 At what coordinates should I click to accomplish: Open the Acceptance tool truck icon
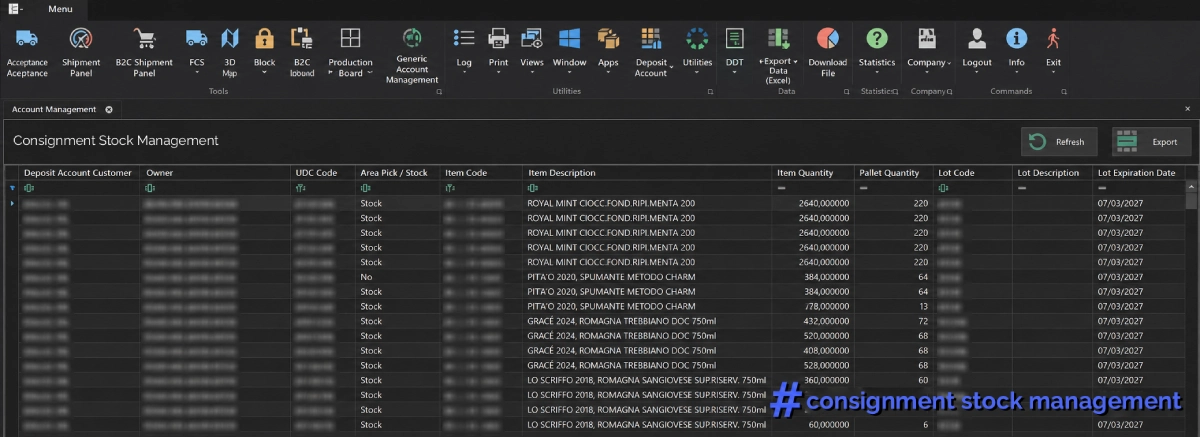point(27,38)
